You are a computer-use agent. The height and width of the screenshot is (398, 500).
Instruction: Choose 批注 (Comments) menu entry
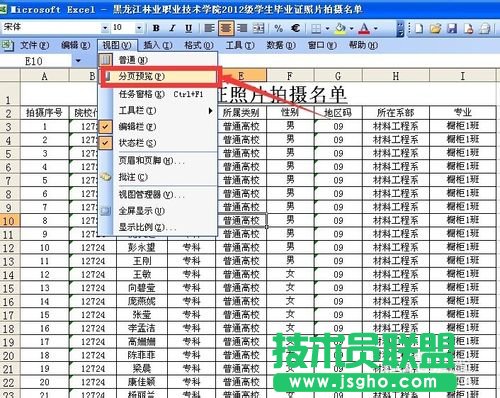point(158,177)
